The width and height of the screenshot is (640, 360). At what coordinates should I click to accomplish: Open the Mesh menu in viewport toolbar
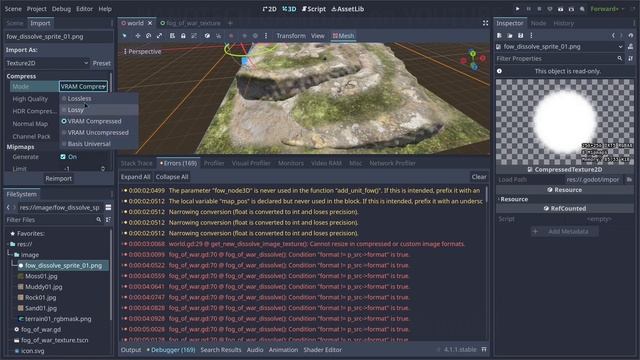tap(343, 36)
